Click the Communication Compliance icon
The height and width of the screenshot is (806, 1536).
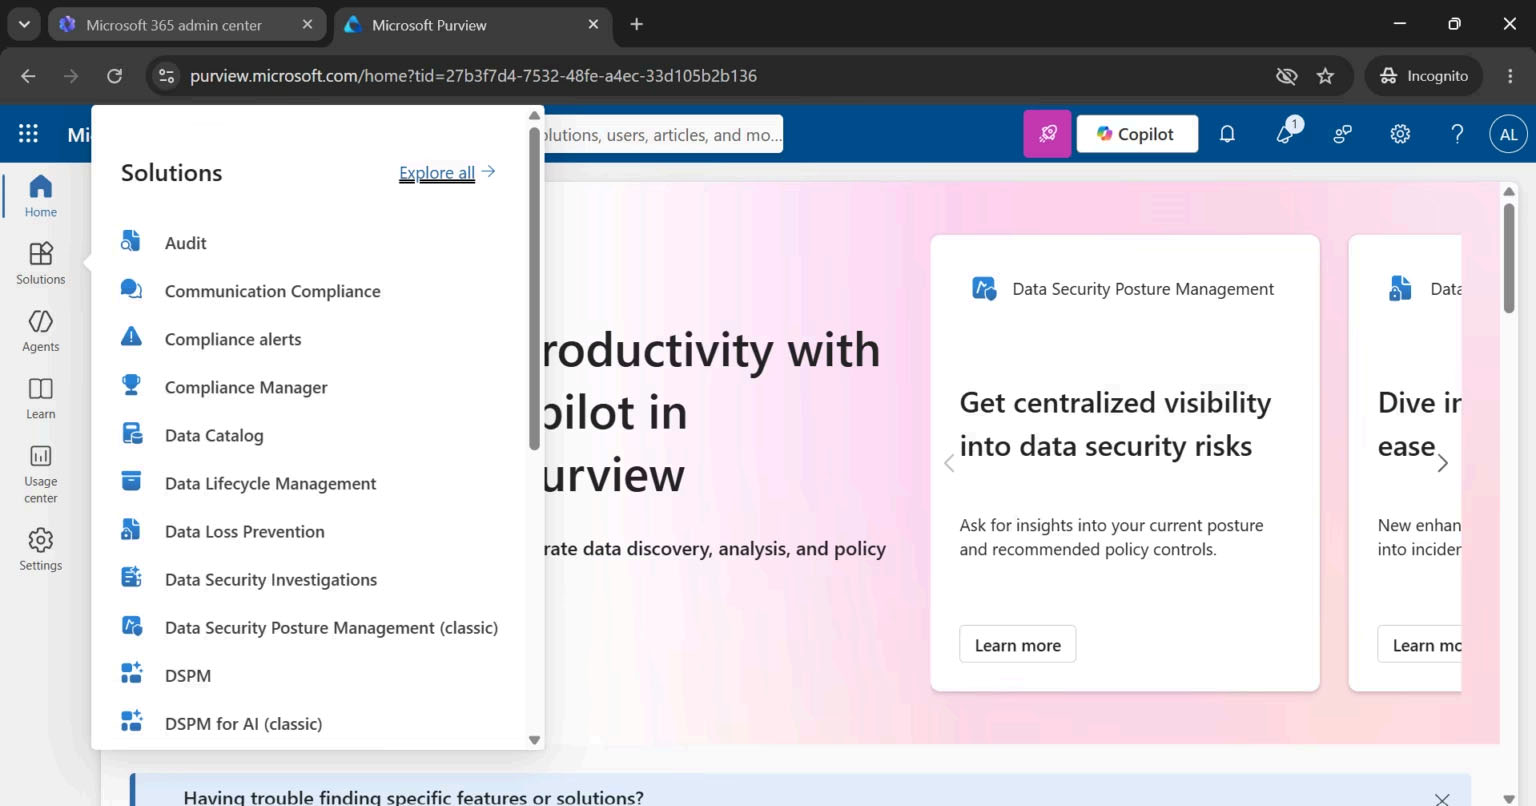(x=131, y=289)
